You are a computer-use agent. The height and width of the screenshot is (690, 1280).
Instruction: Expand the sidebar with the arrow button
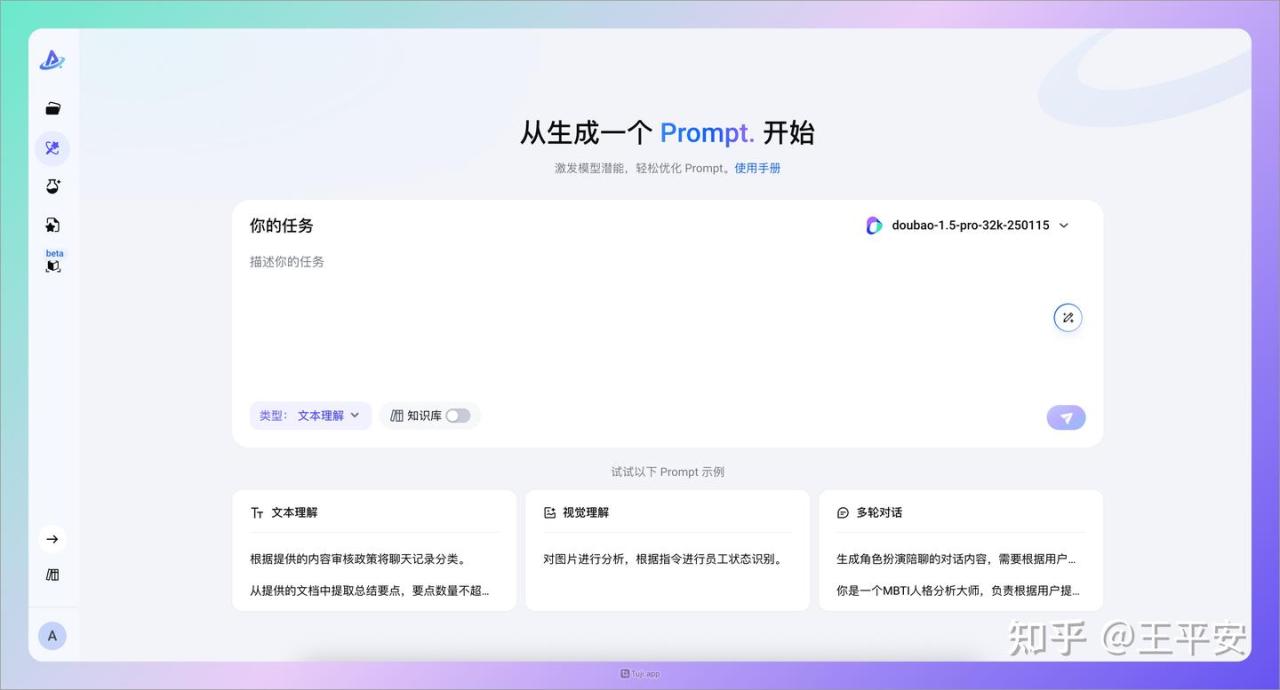(53, 539)
